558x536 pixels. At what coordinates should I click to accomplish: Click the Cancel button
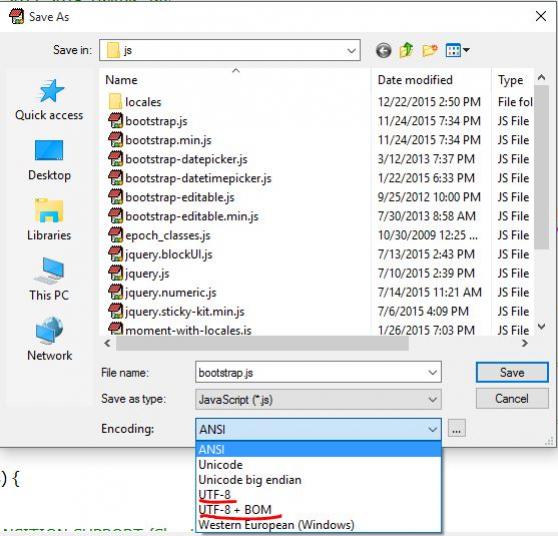coord(512,398)
